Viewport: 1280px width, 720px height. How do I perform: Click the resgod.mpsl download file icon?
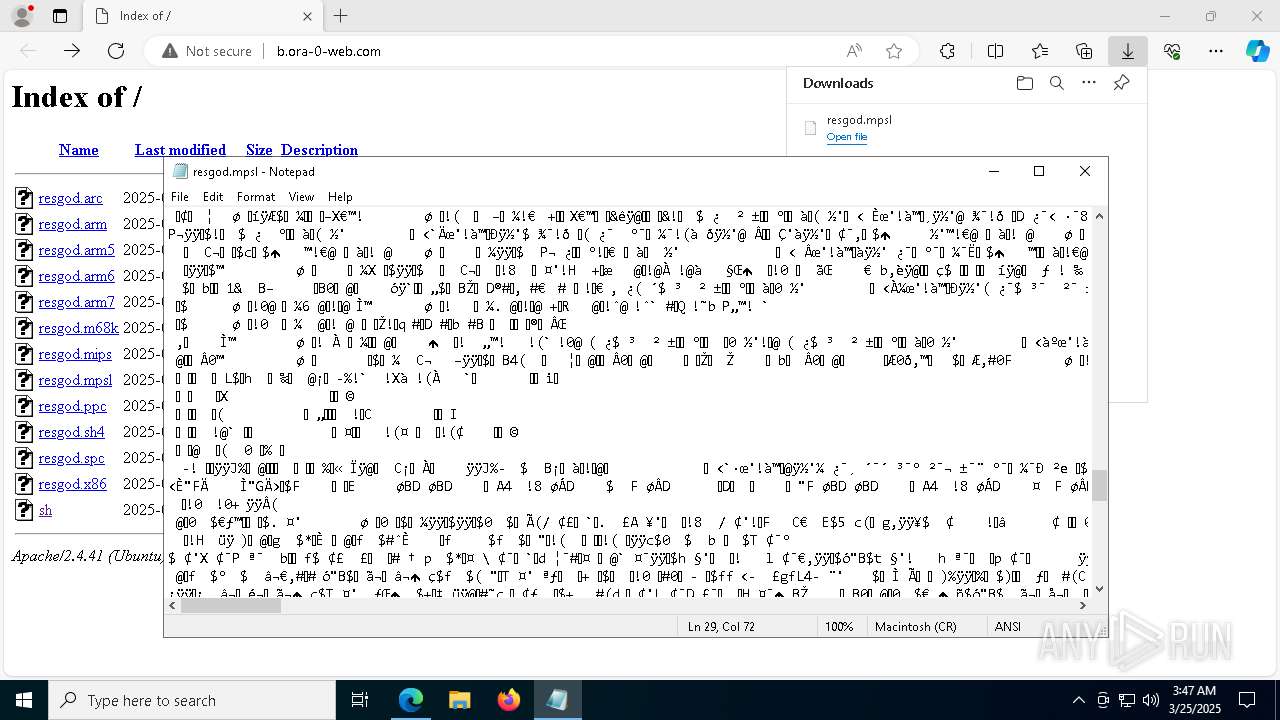coord(810,128)
